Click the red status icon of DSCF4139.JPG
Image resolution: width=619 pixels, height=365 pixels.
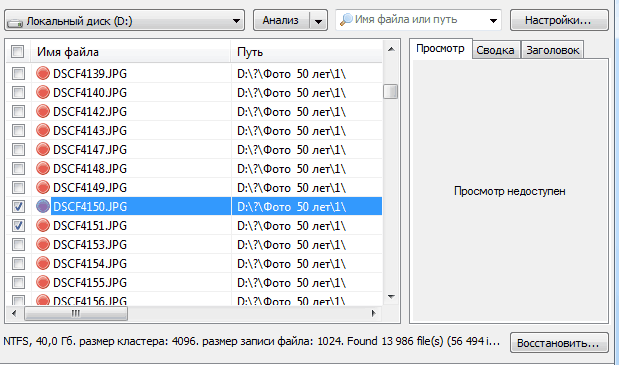43,73
